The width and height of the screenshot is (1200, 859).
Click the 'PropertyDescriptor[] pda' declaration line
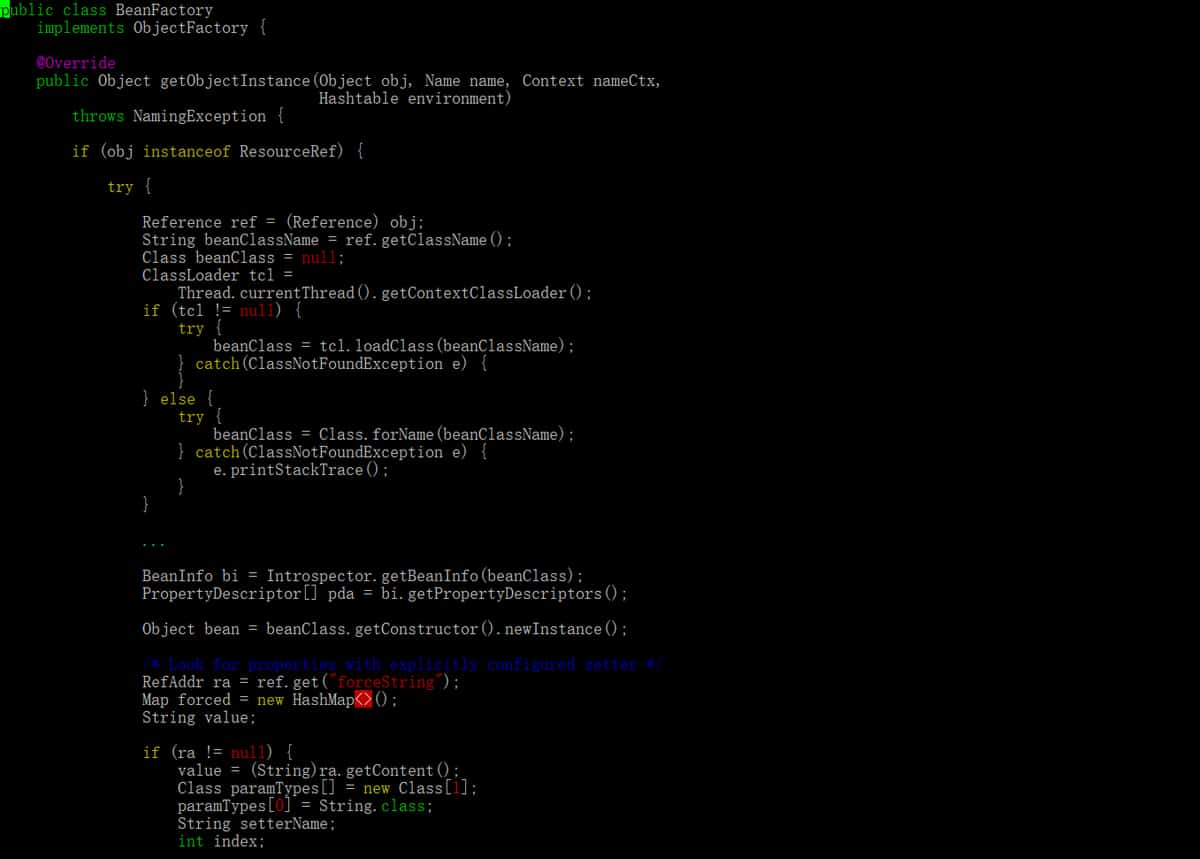coord(385,594)
